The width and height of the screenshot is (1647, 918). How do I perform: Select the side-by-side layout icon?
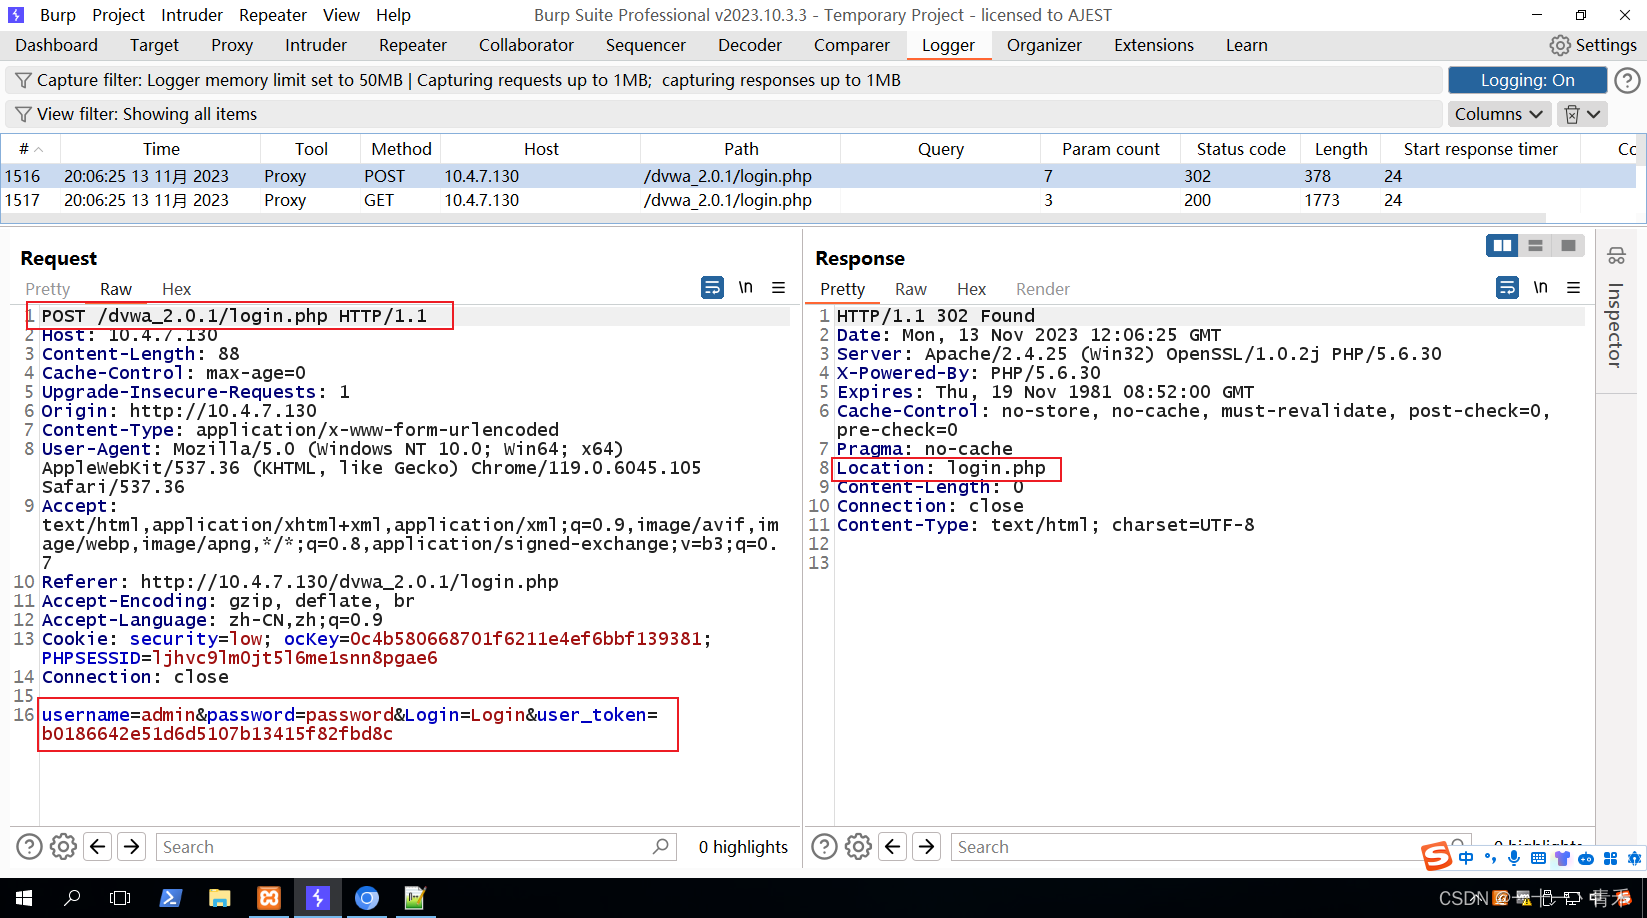1502,245
